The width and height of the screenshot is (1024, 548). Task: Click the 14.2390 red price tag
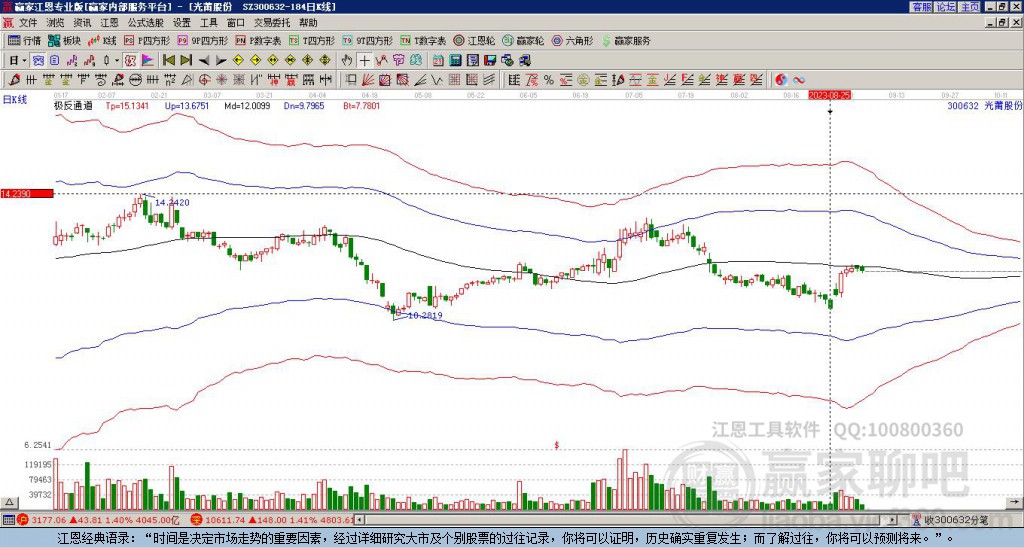tap(27, 194)
